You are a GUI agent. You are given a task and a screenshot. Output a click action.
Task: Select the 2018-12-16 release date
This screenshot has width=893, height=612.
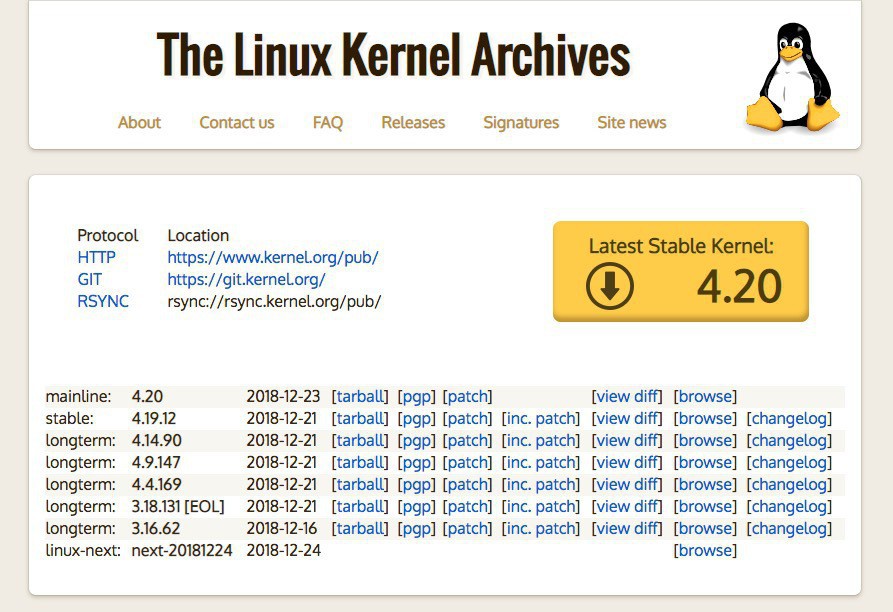(x=282, y=528)
